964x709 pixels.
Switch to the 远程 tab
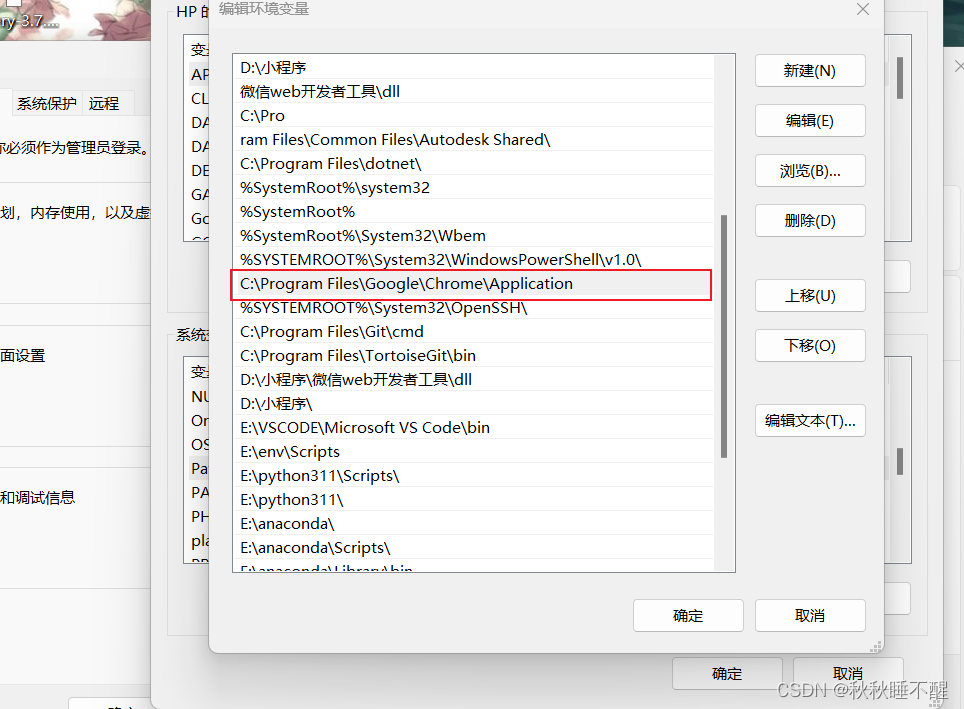point(106,102)
